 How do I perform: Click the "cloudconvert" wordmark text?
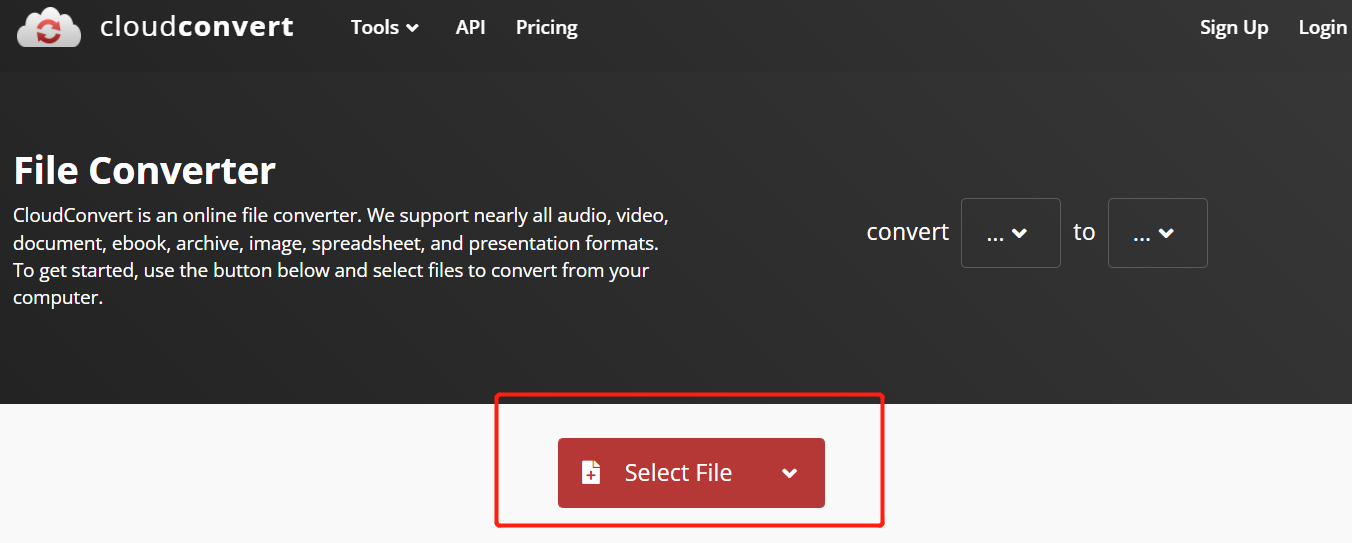click(197, 27)
